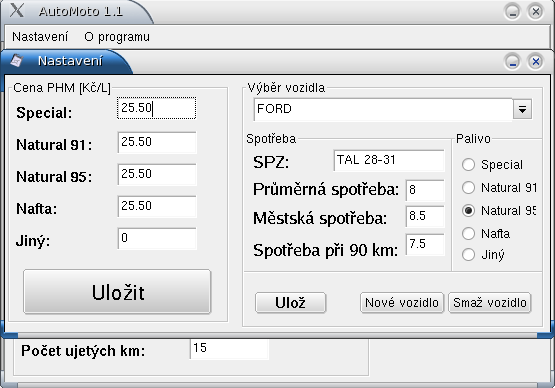
Task: Click the Nastavení window title icon
Action: (16, 61)
